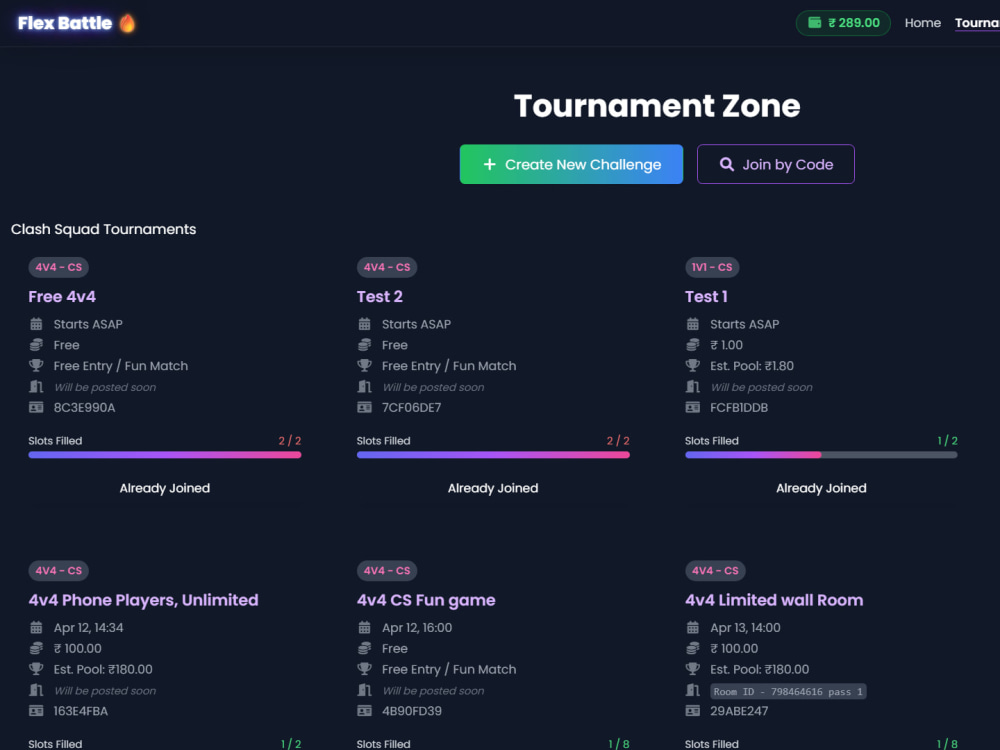Click ID card icon beside 163E4FBA

[x=36, y=711]
